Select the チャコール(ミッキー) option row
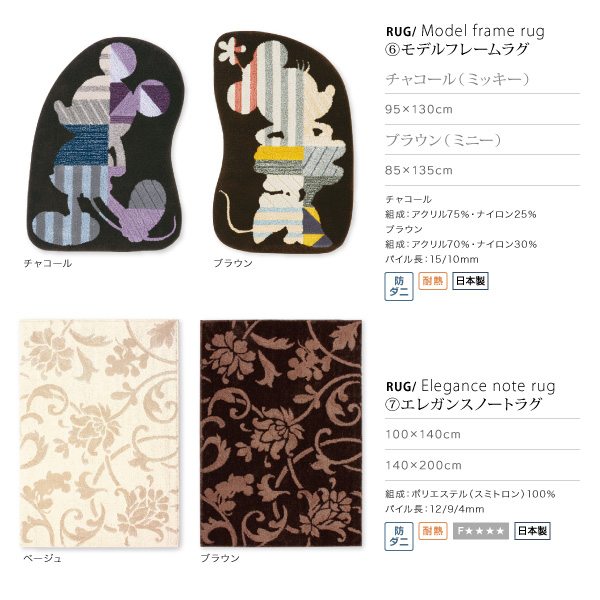Image resolution: width=600 pixels, height=600 pixels. pos(482,79)
